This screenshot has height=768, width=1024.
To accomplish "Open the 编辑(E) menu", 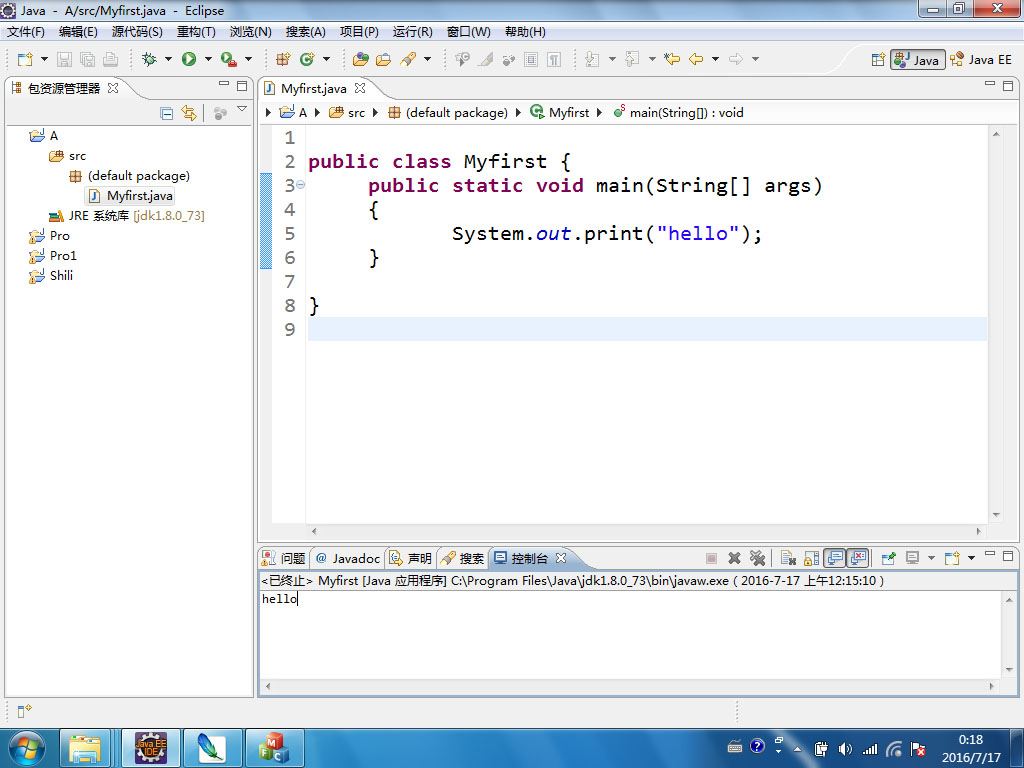I will [78, 31].
